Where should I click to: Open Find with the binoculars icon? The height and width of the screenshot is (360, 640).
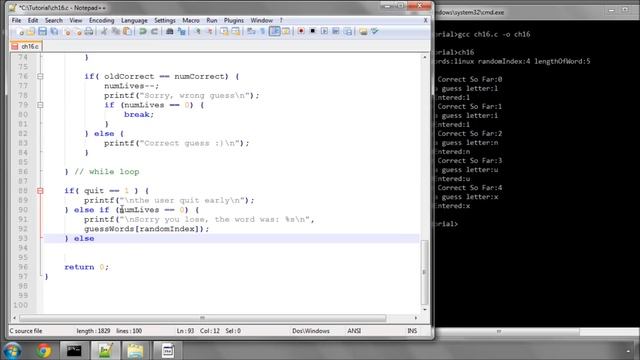point(170,31)
